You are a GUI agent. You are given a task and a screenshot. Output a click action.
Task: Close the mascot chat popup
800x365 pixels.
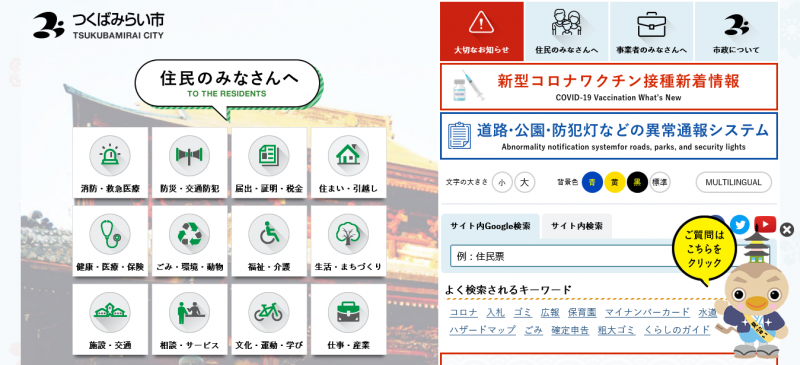click(x=787, y=230)
